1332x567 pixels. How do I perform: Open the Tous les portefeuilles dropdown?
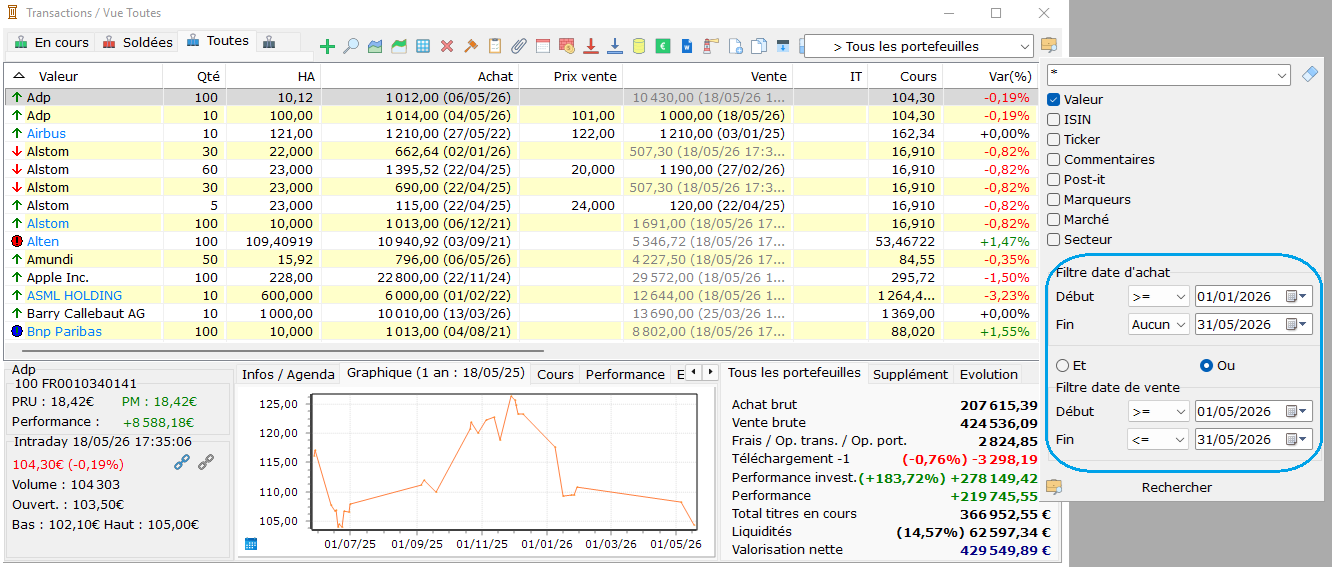coord(919,46)
